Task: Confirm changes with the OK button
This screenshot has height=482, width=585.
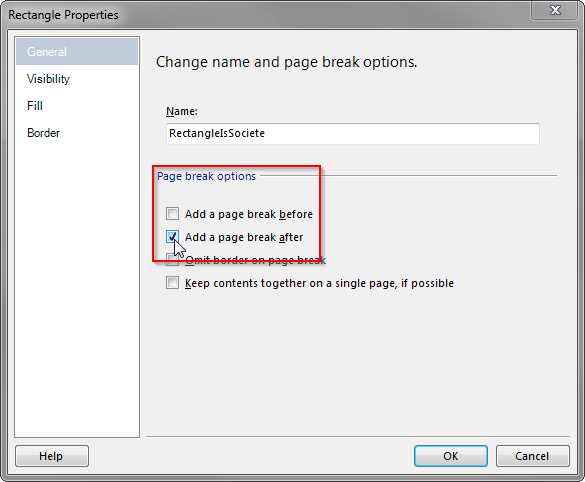Action: pos(451,456)
